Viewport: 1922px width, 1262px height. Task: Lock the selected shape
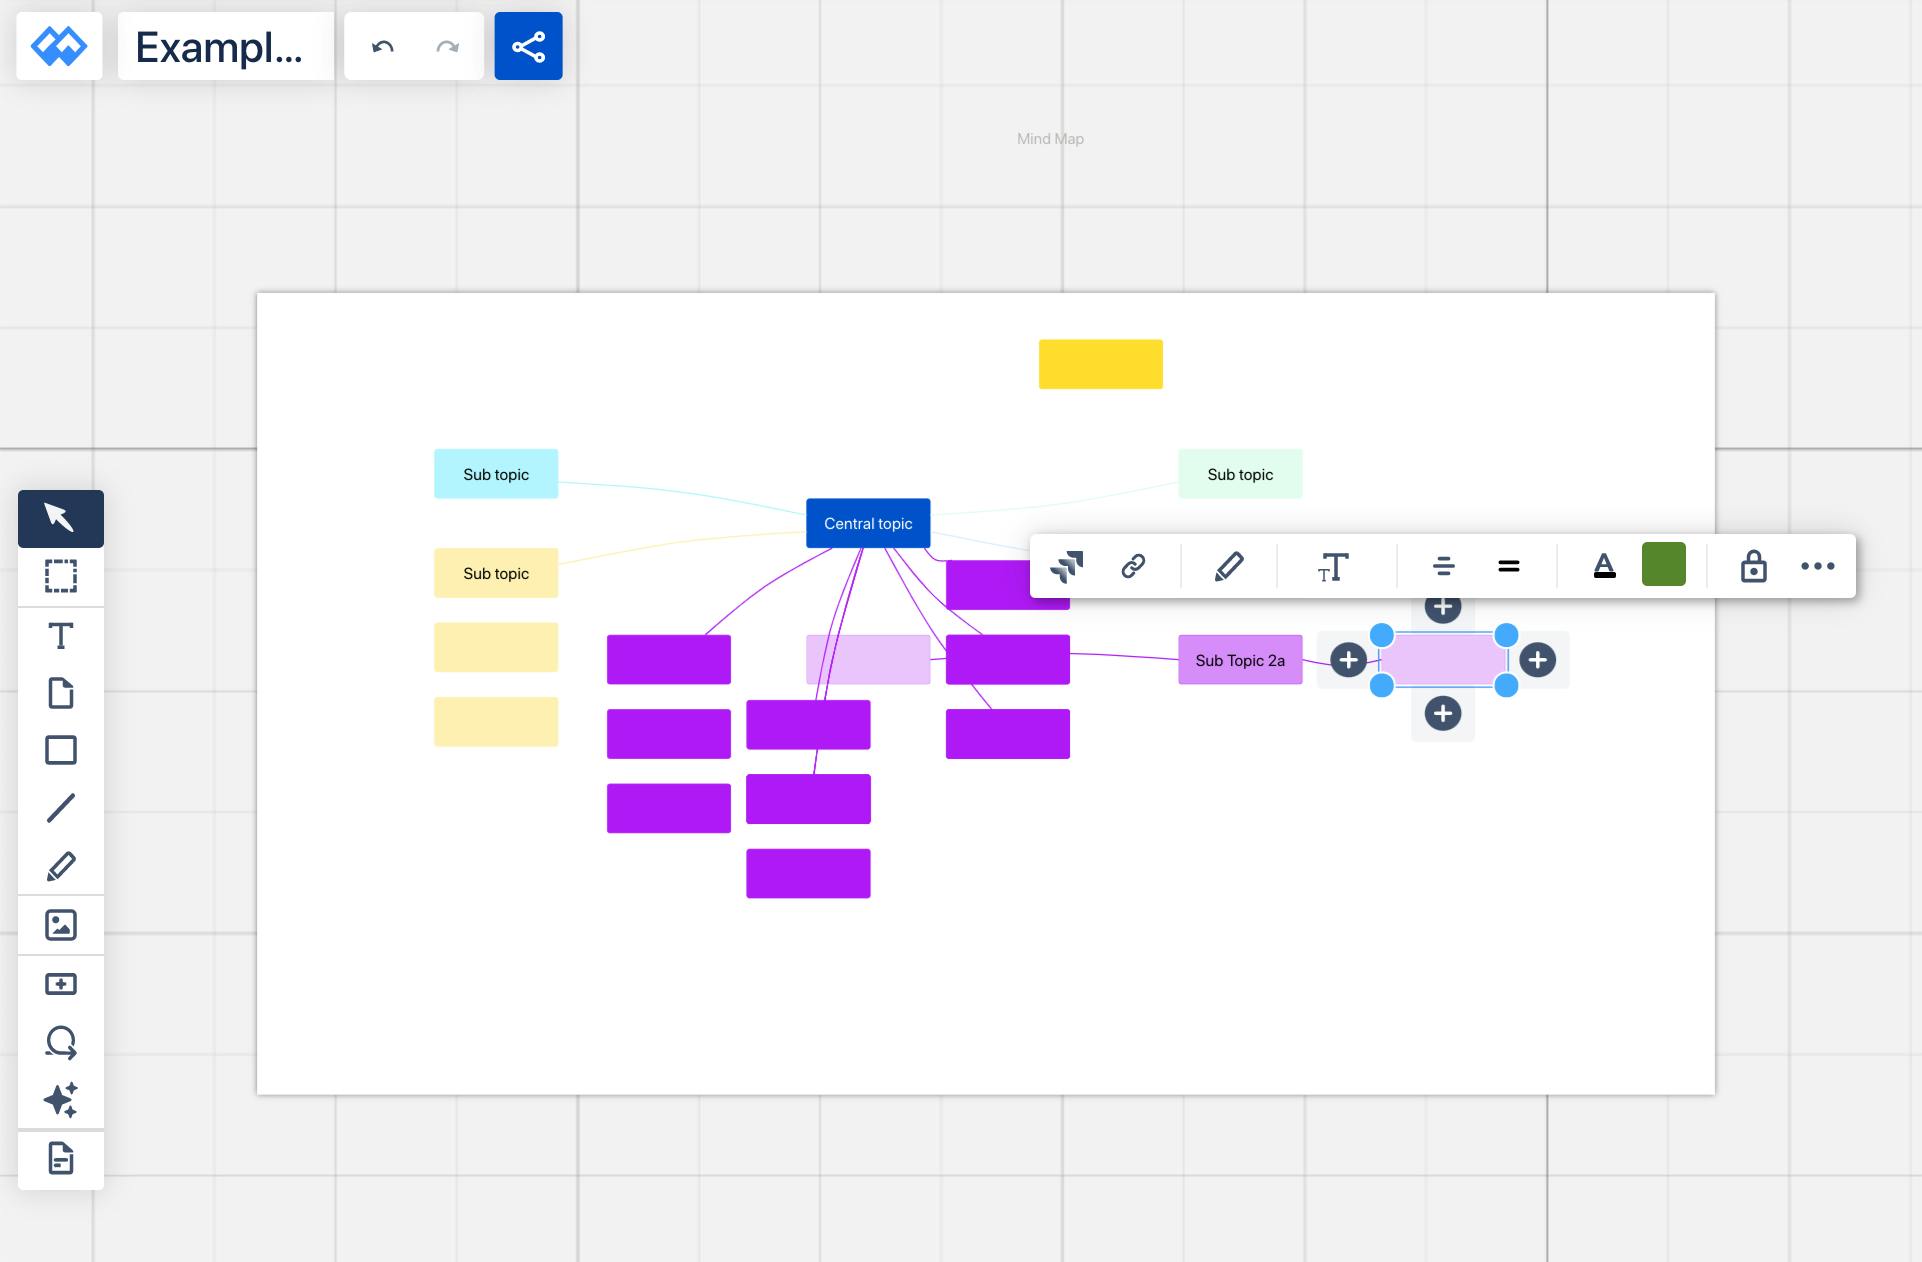(1753, 566)
